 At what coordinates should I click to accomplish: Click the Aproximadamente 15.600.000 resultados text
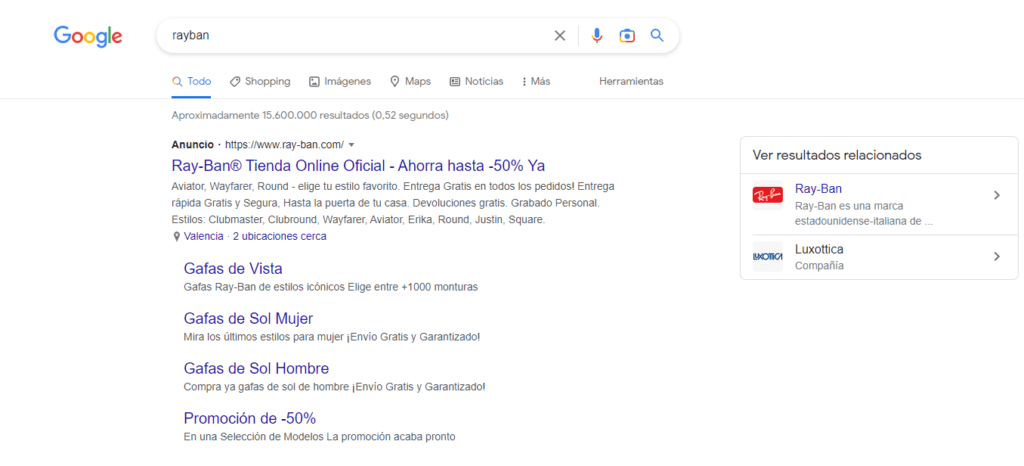[310, 116]
